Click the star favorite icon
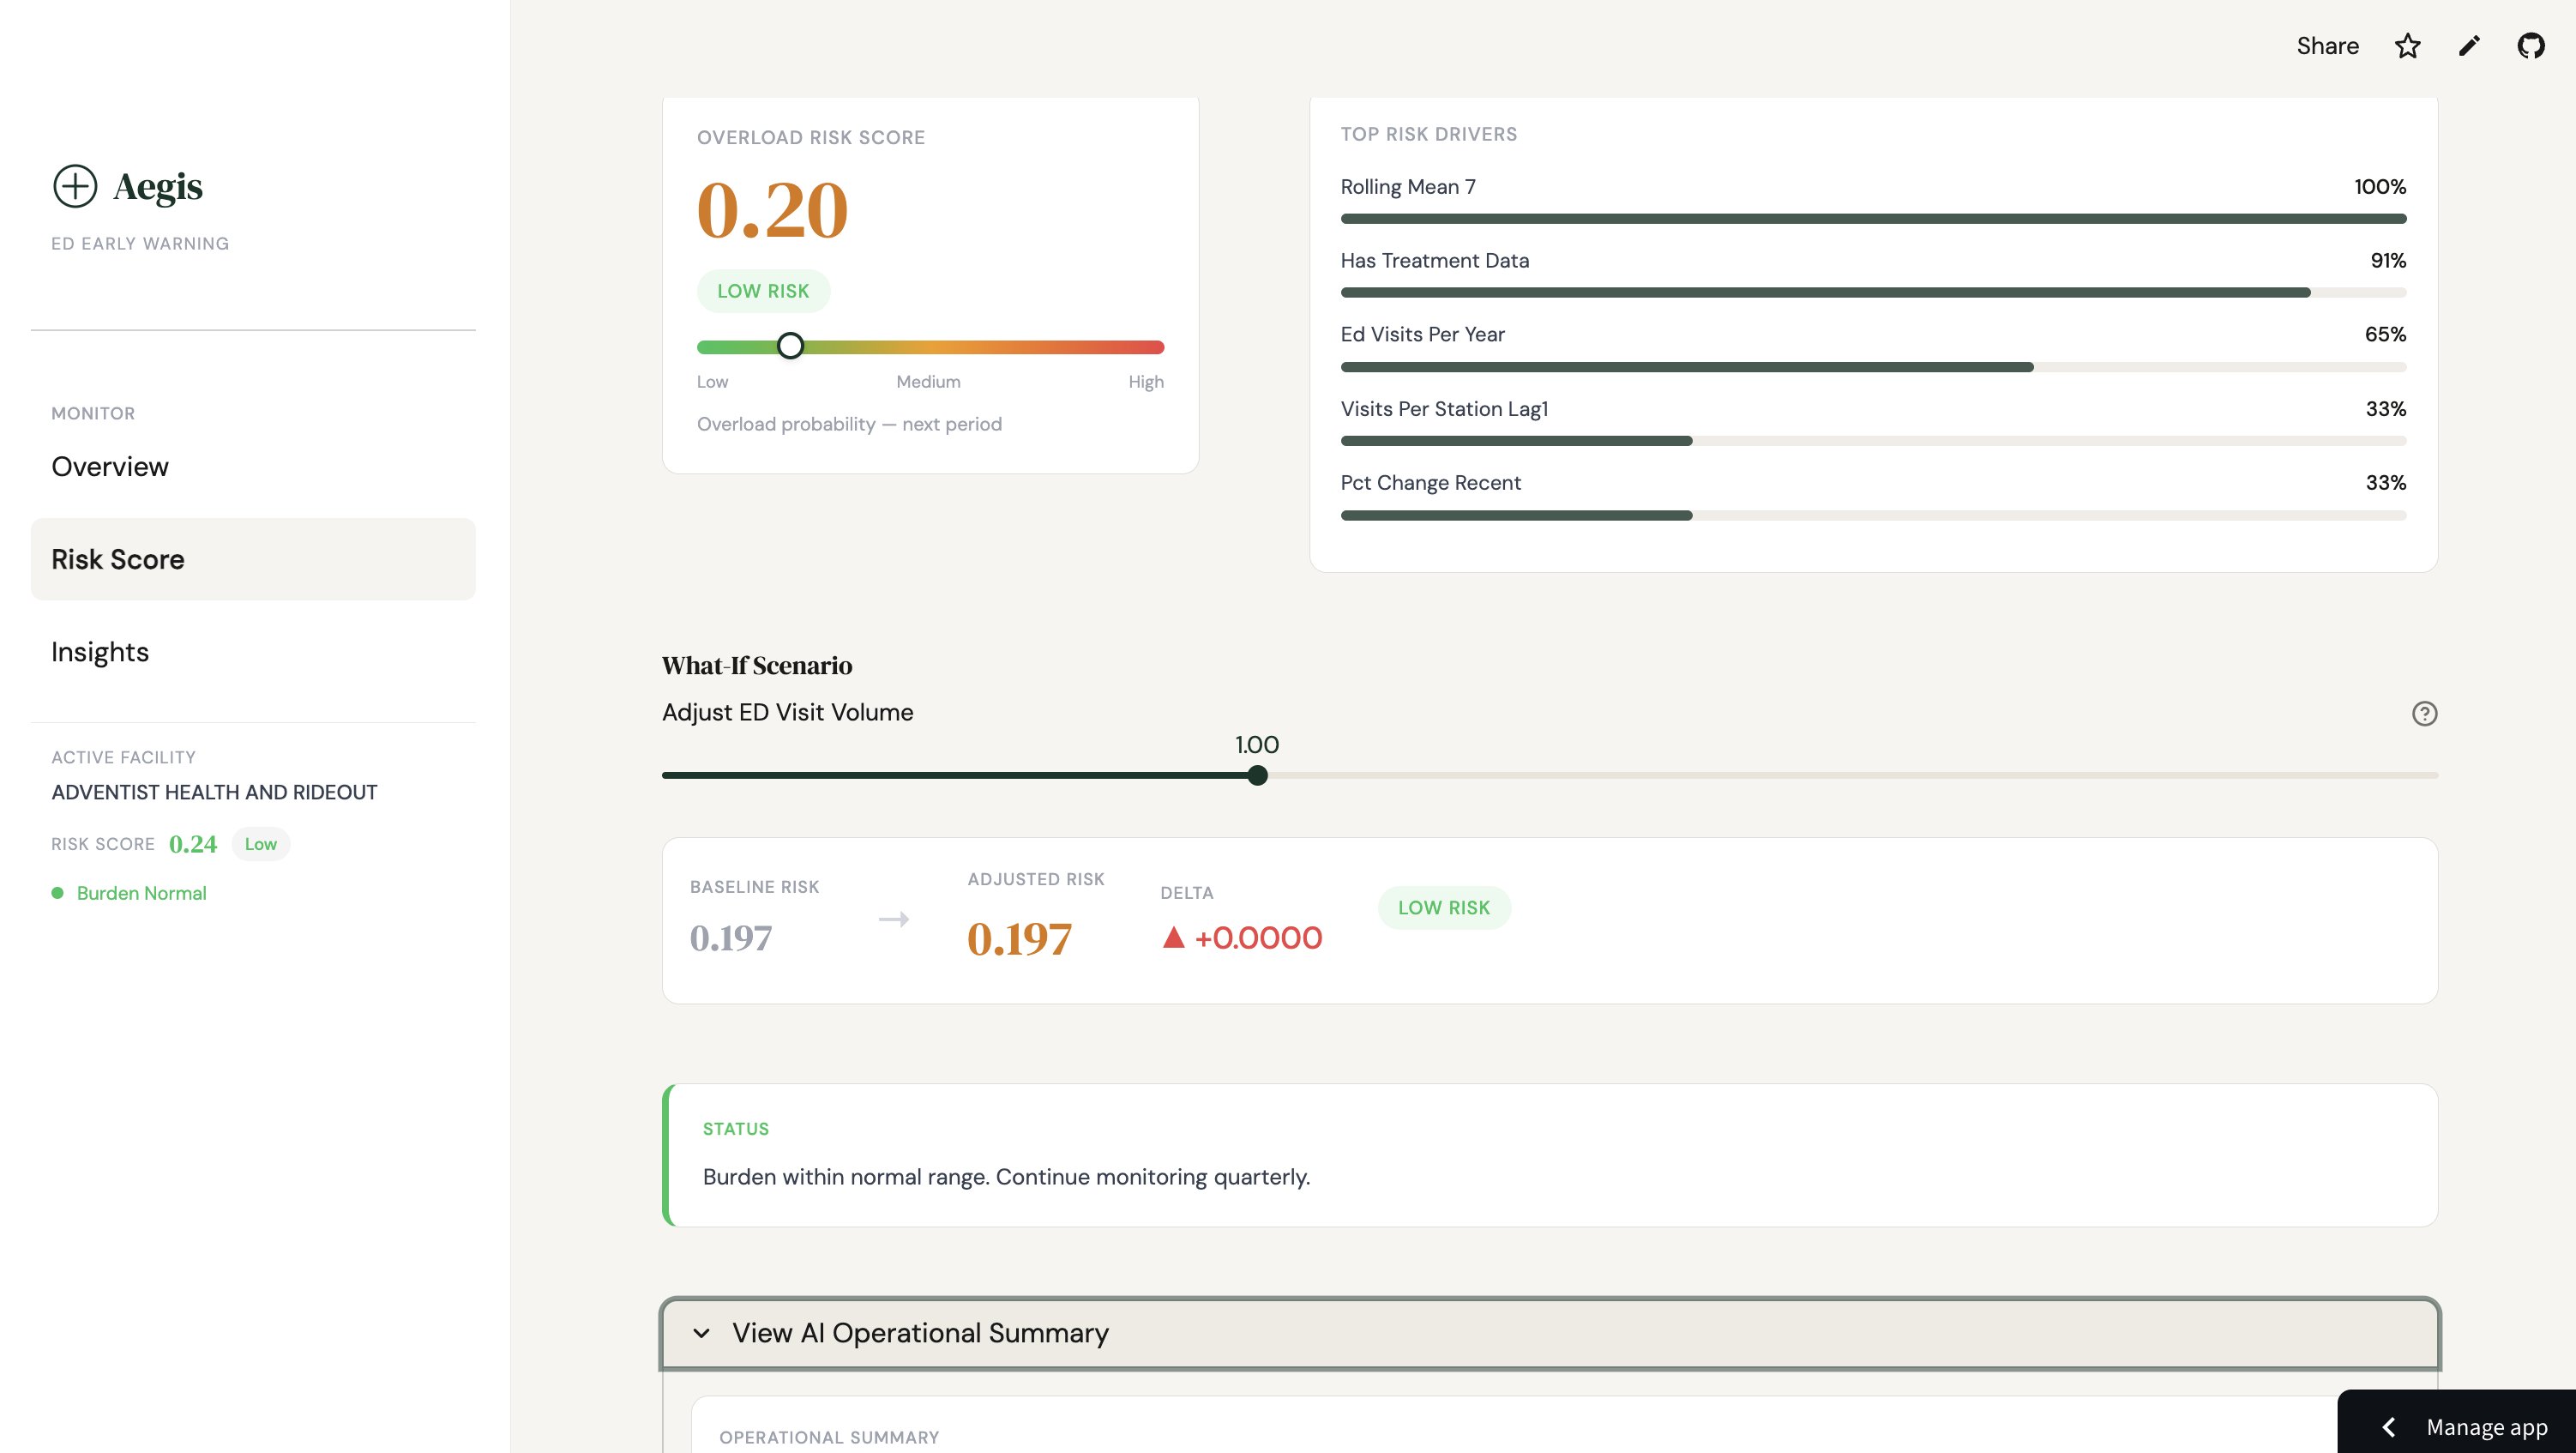 click(x=2407, y=46)
